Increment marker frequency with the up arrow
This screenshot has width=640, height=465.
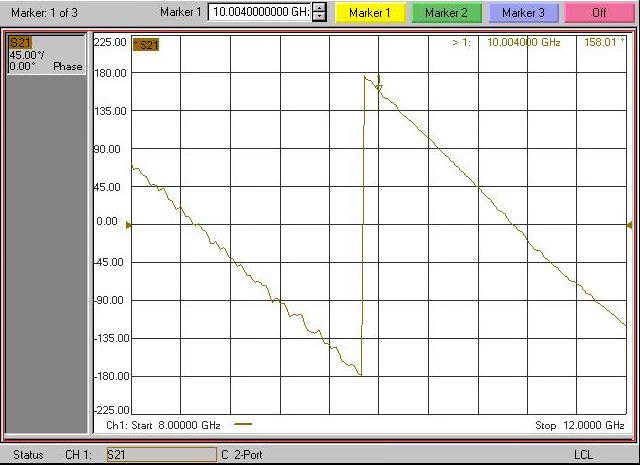(319, 8)
